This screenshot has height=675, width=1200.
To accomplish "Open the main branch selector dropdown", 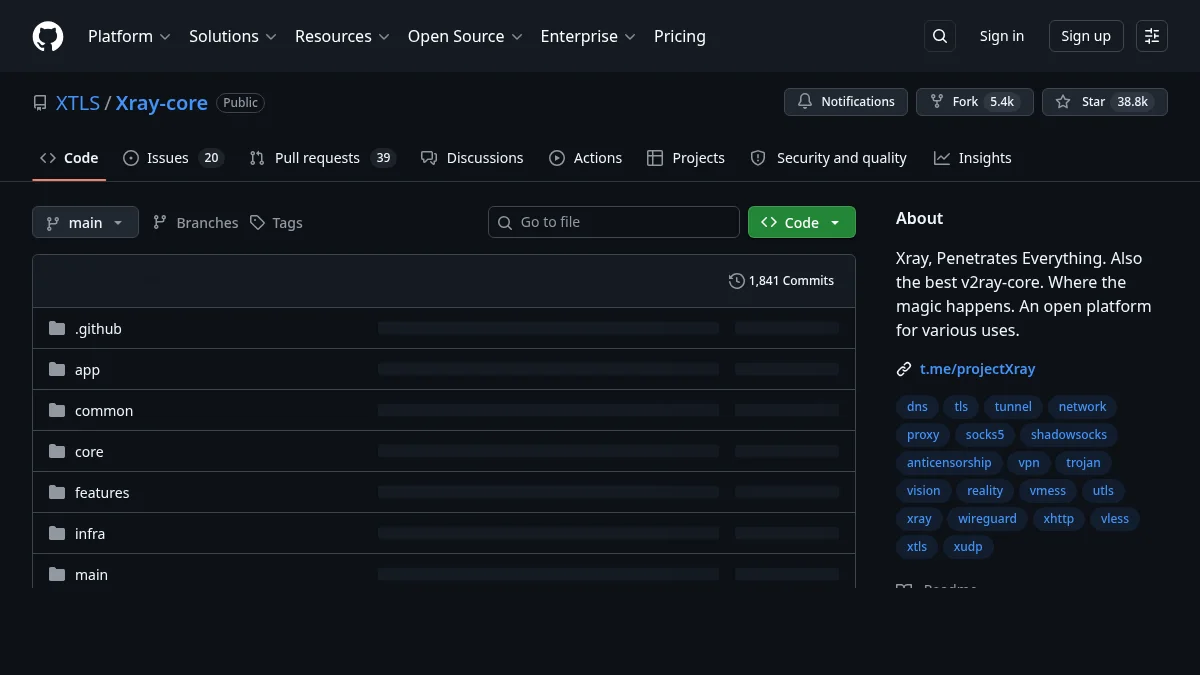I will 85,222.
